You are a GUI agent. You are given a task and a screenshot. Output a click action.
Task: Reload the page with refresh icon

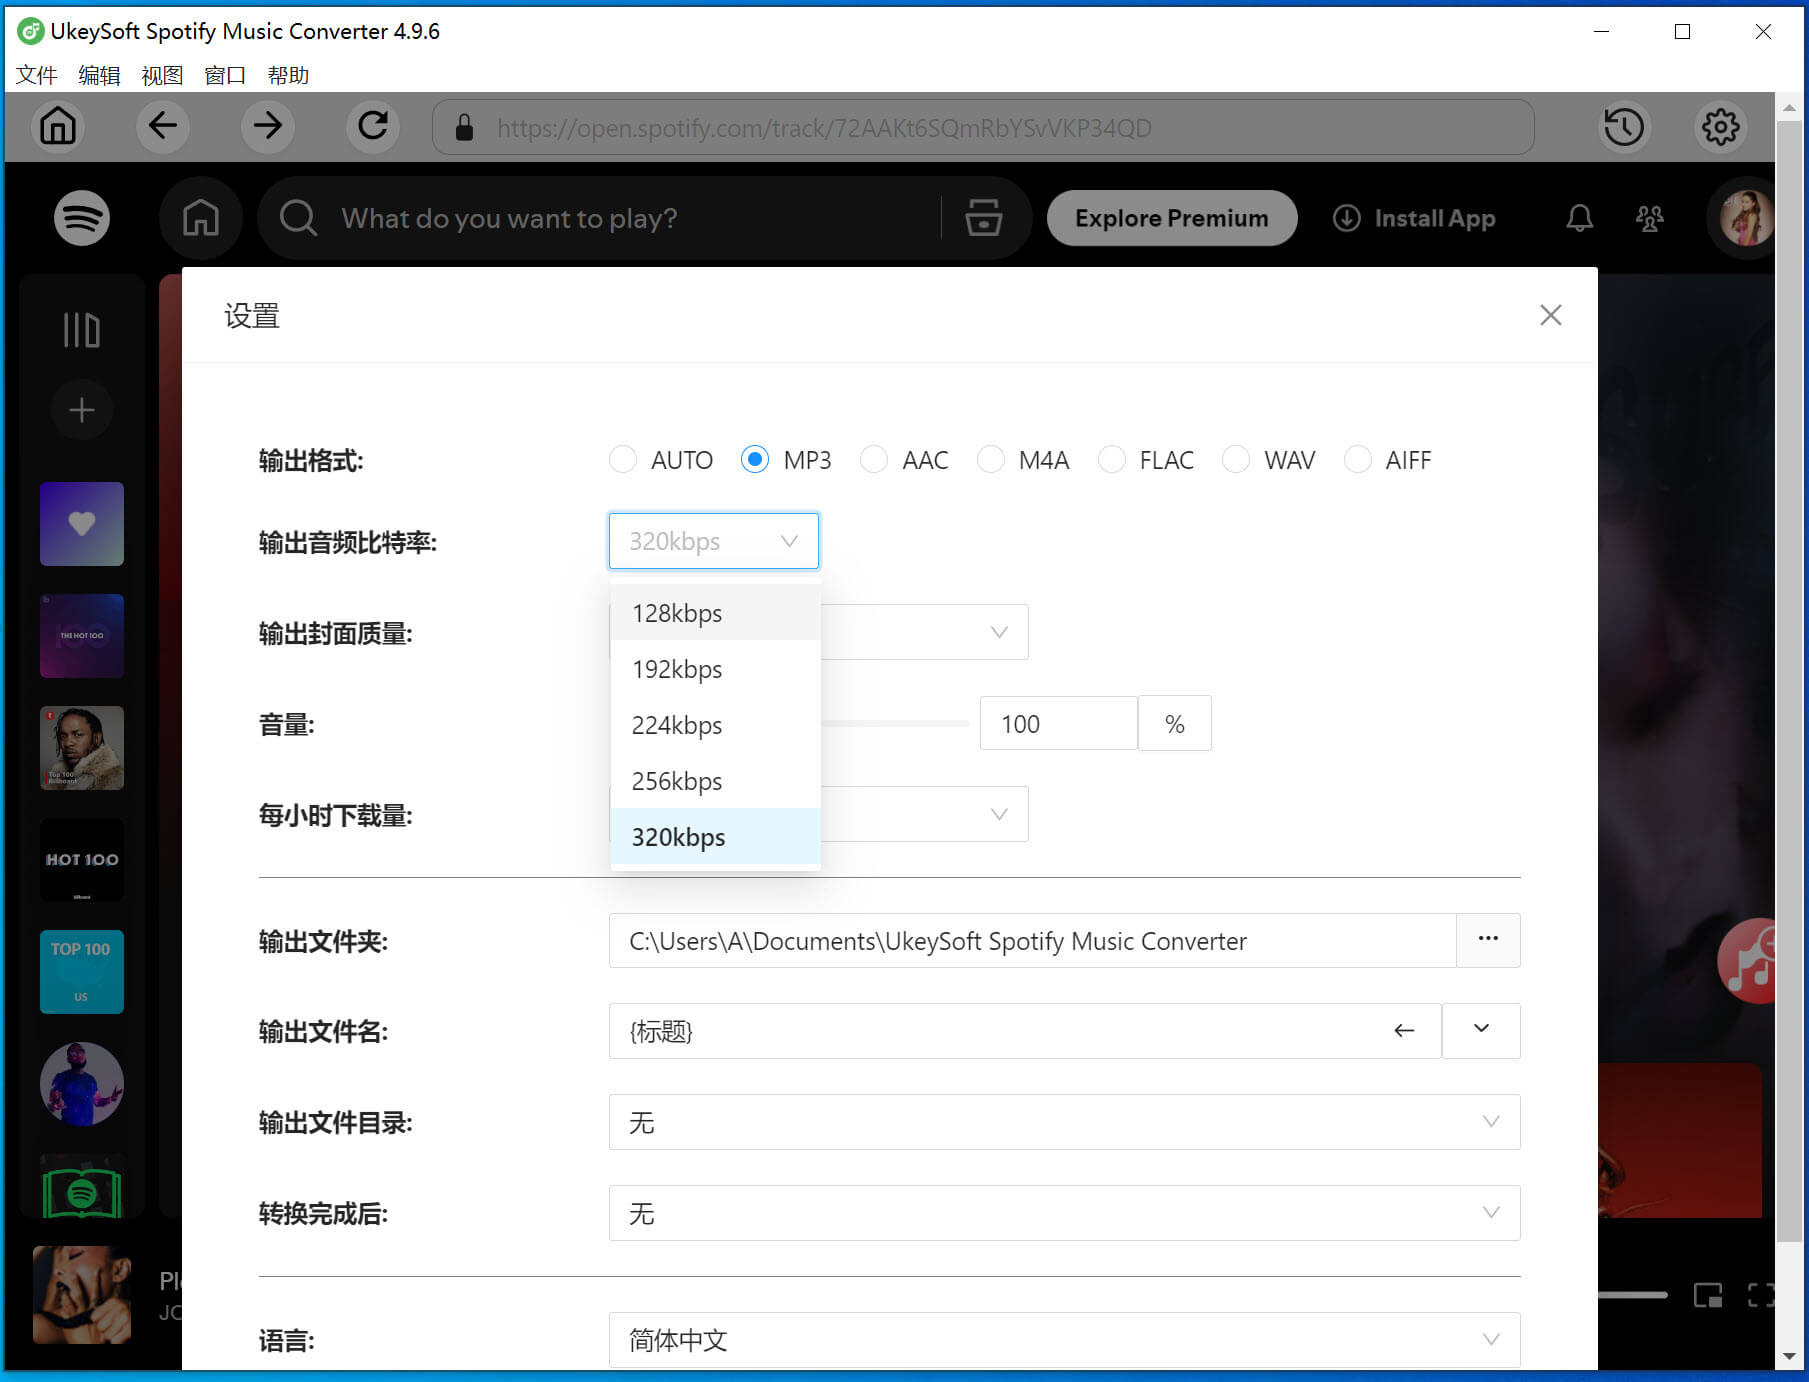pos(373,126)
